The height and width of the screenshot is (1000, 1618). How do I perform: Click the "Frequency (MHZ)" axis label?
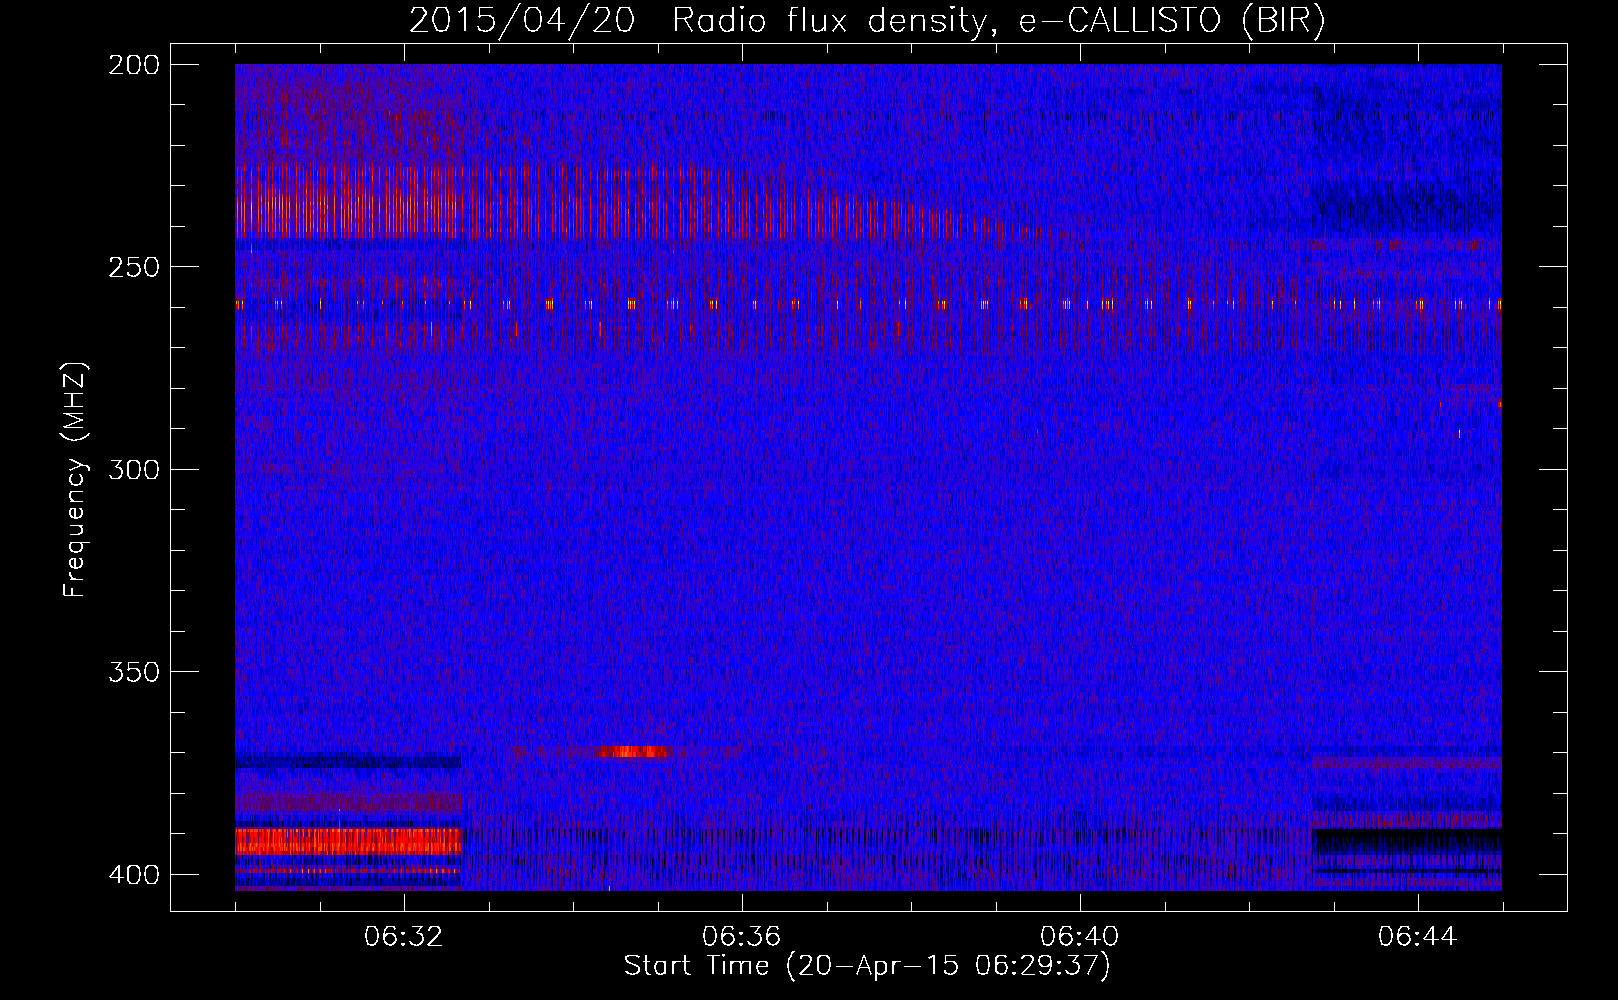75,479
